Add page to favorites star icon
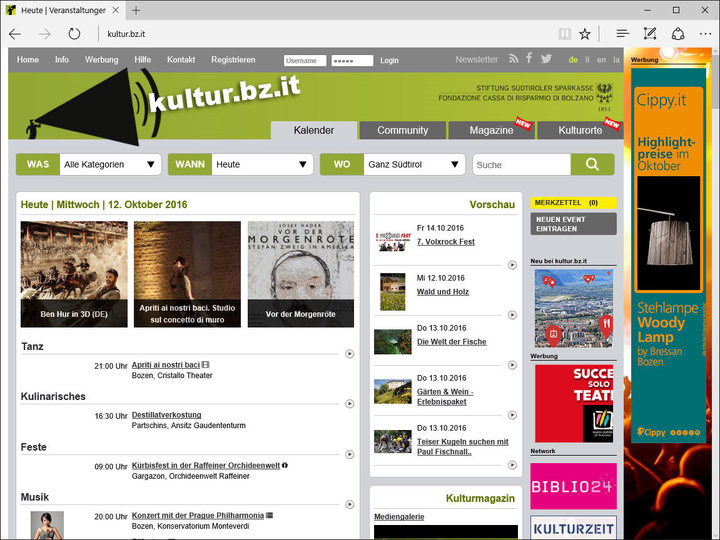The image size is (720, 540). (585, 34)
